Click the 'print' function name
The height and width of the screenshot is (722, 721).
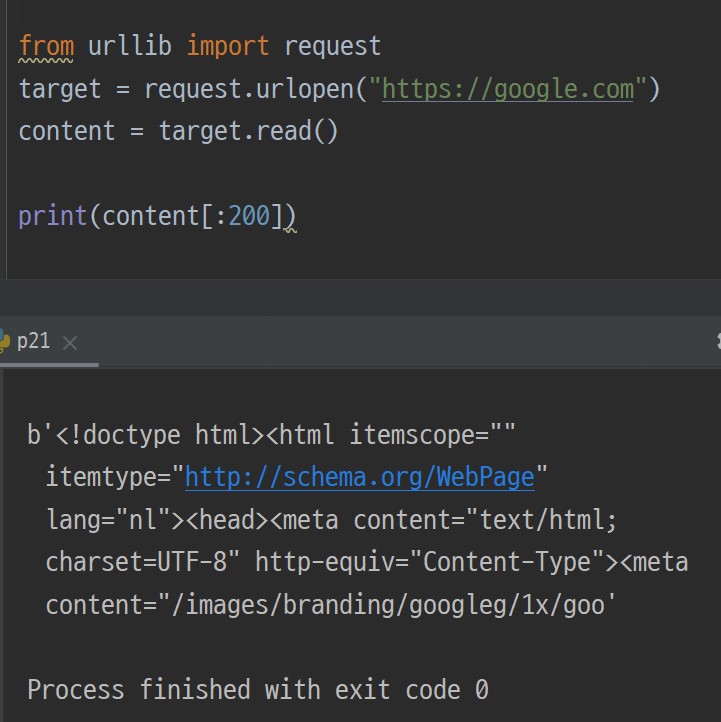coord(52,216)
